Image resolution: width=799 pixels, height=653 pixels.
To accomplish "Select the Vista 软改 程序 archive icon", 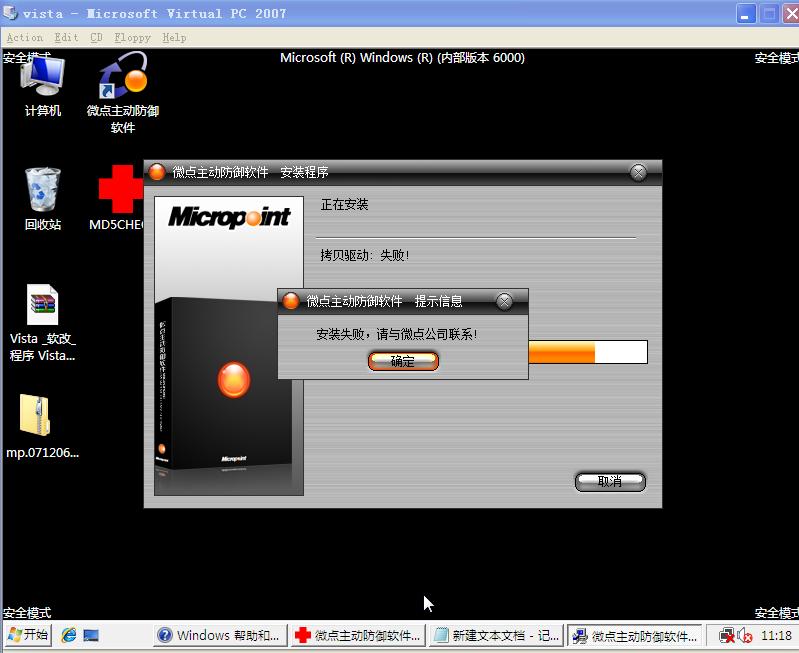I will click(43, 323).
